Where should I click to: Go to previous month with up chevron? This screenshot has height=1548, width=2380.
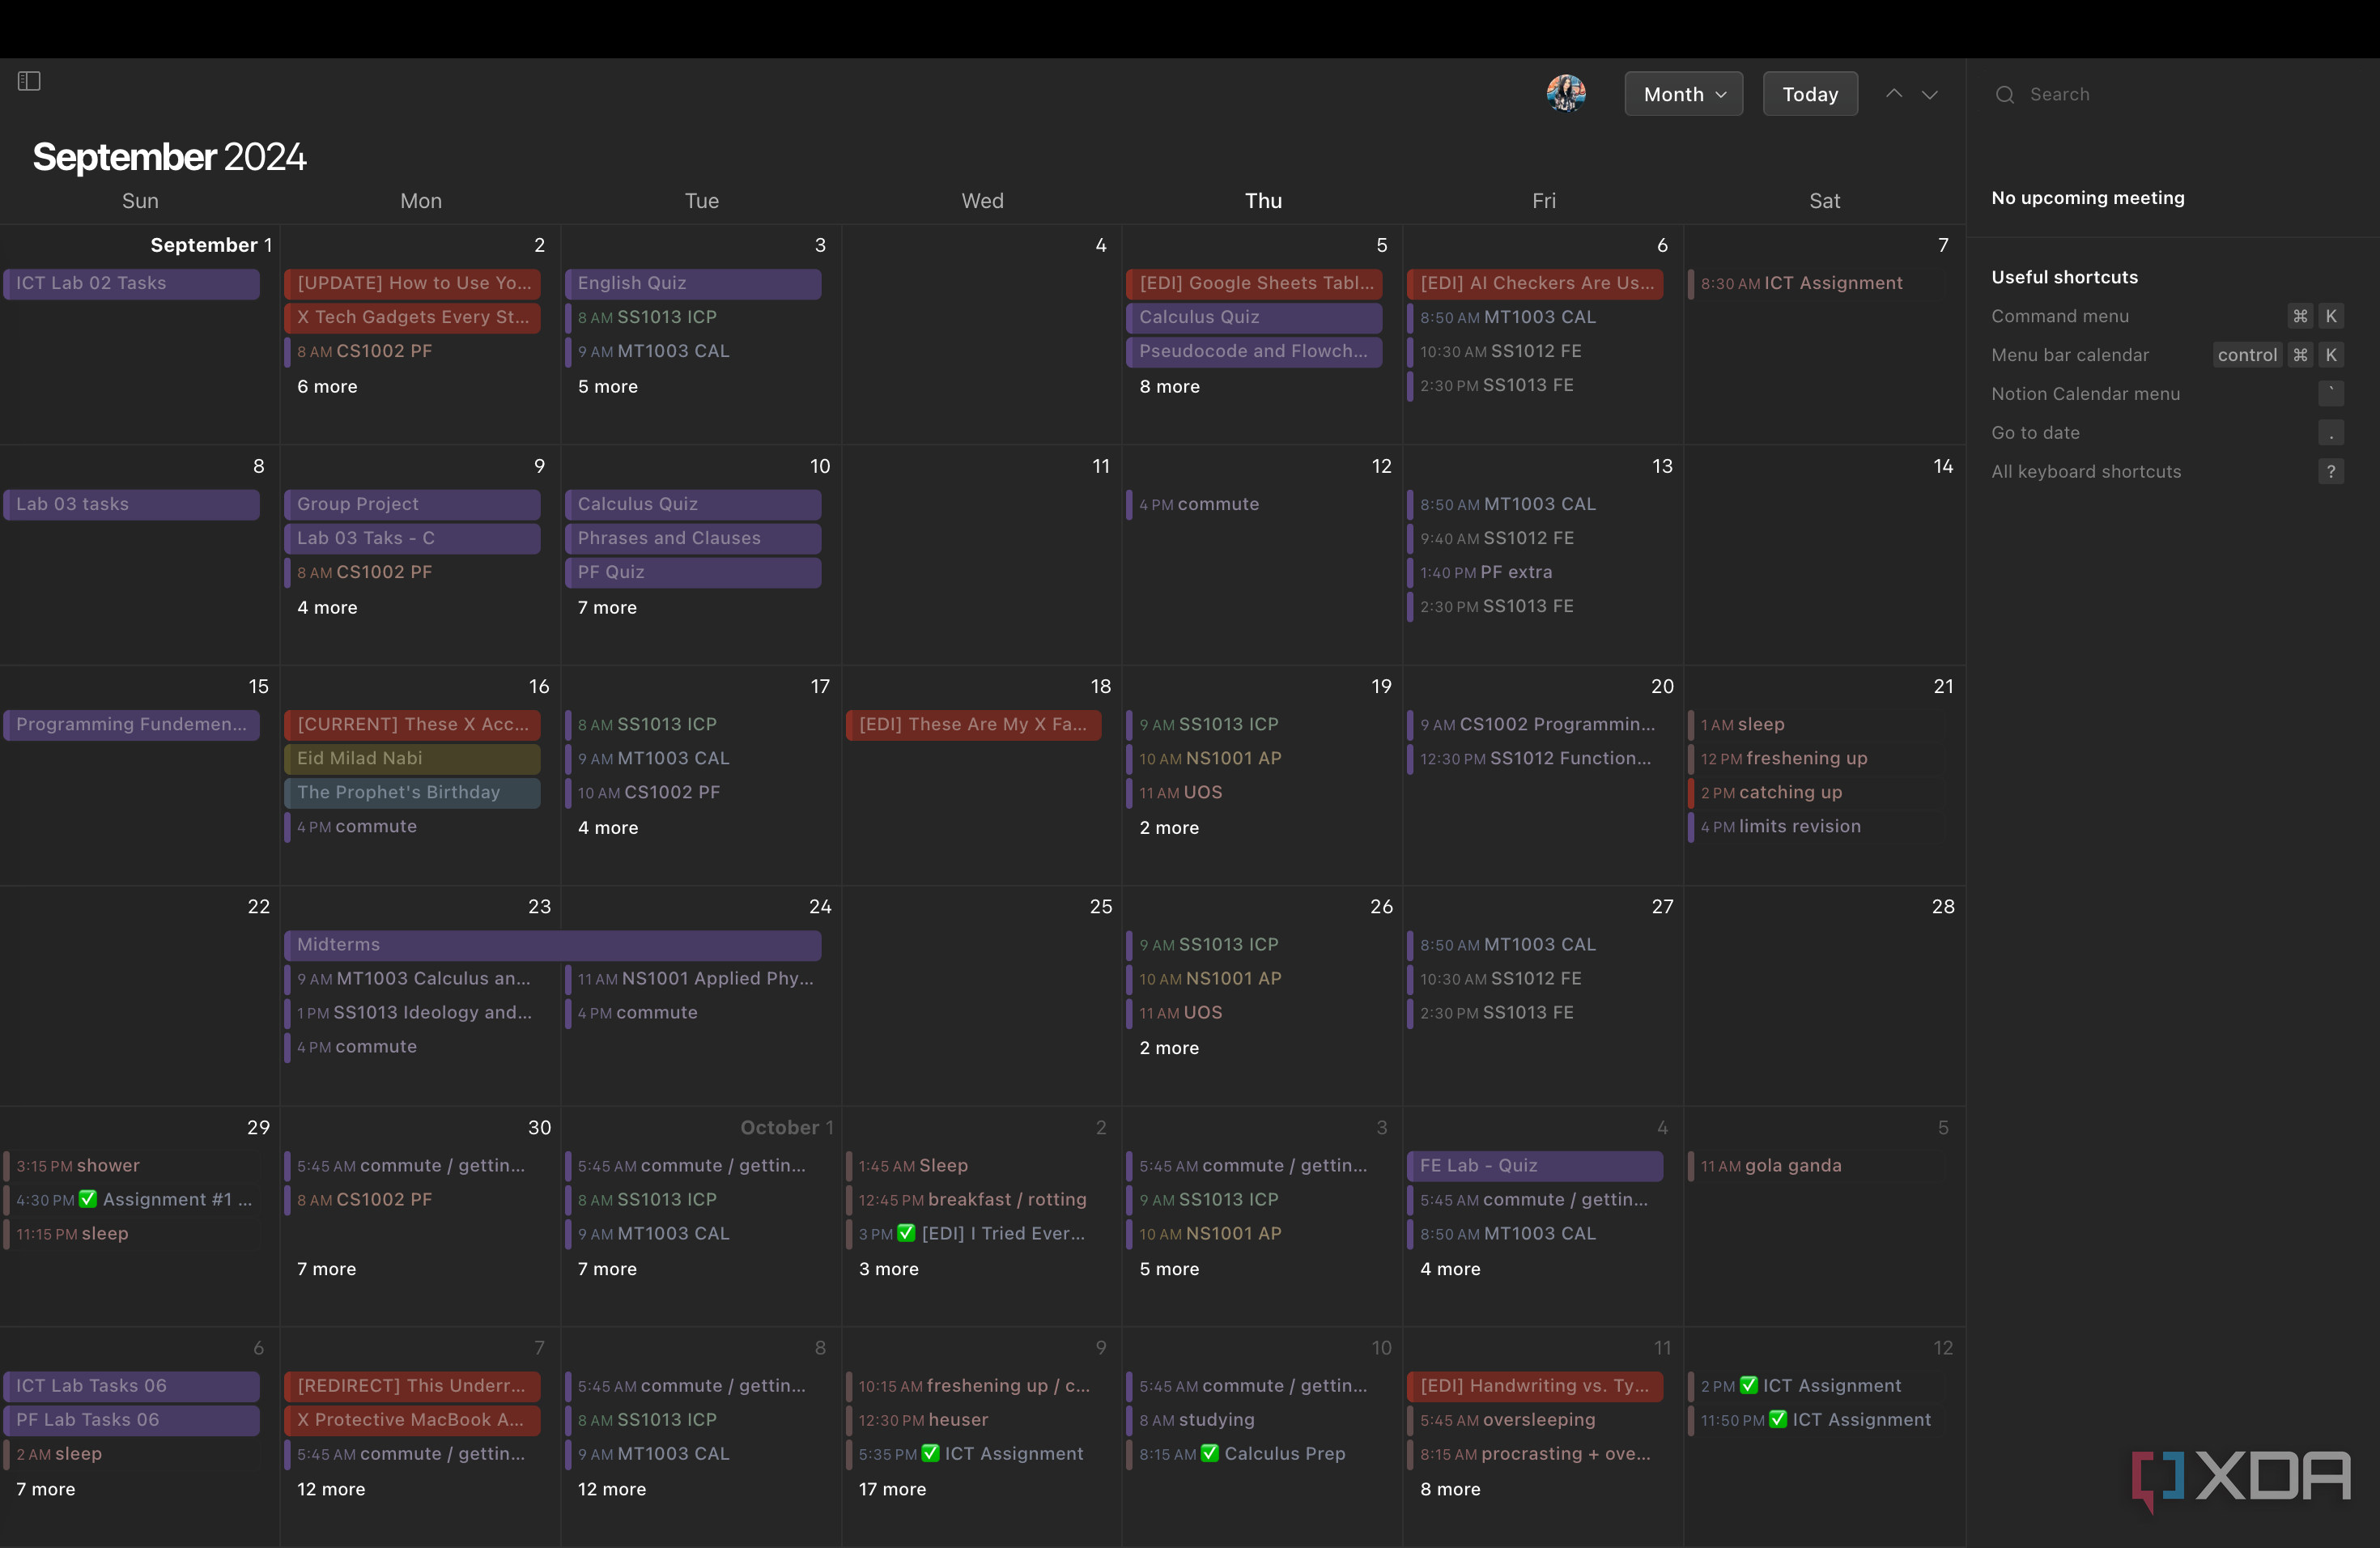pos(1893,93)
